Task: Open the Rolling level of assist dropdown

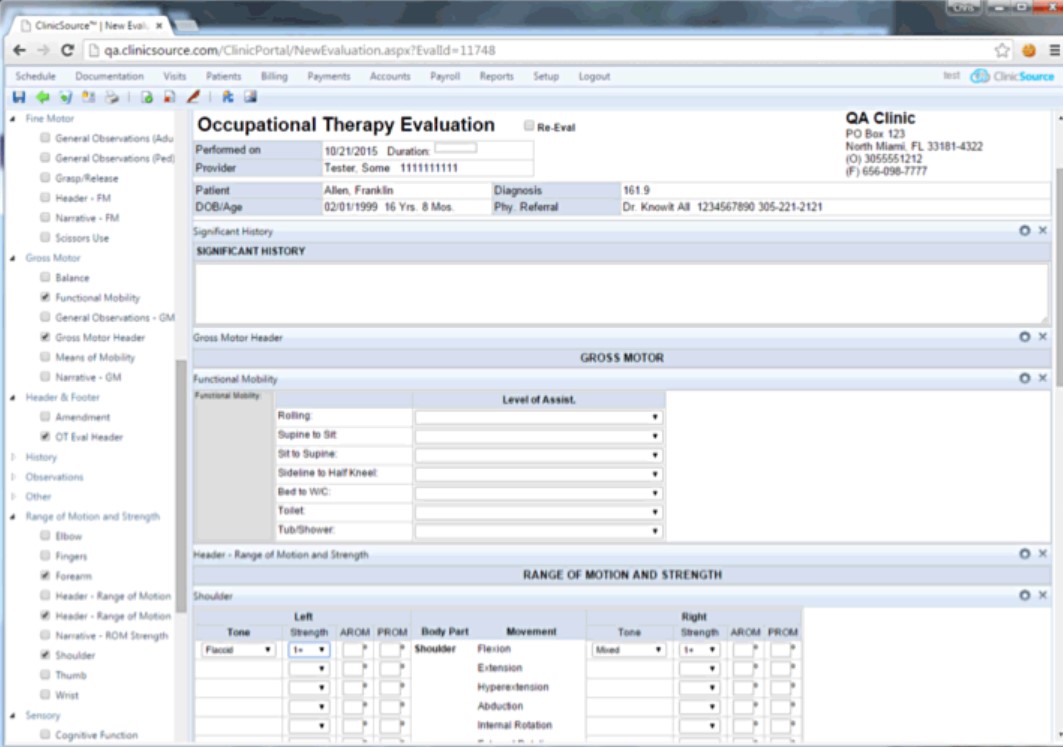Action: tap(538, 417)
